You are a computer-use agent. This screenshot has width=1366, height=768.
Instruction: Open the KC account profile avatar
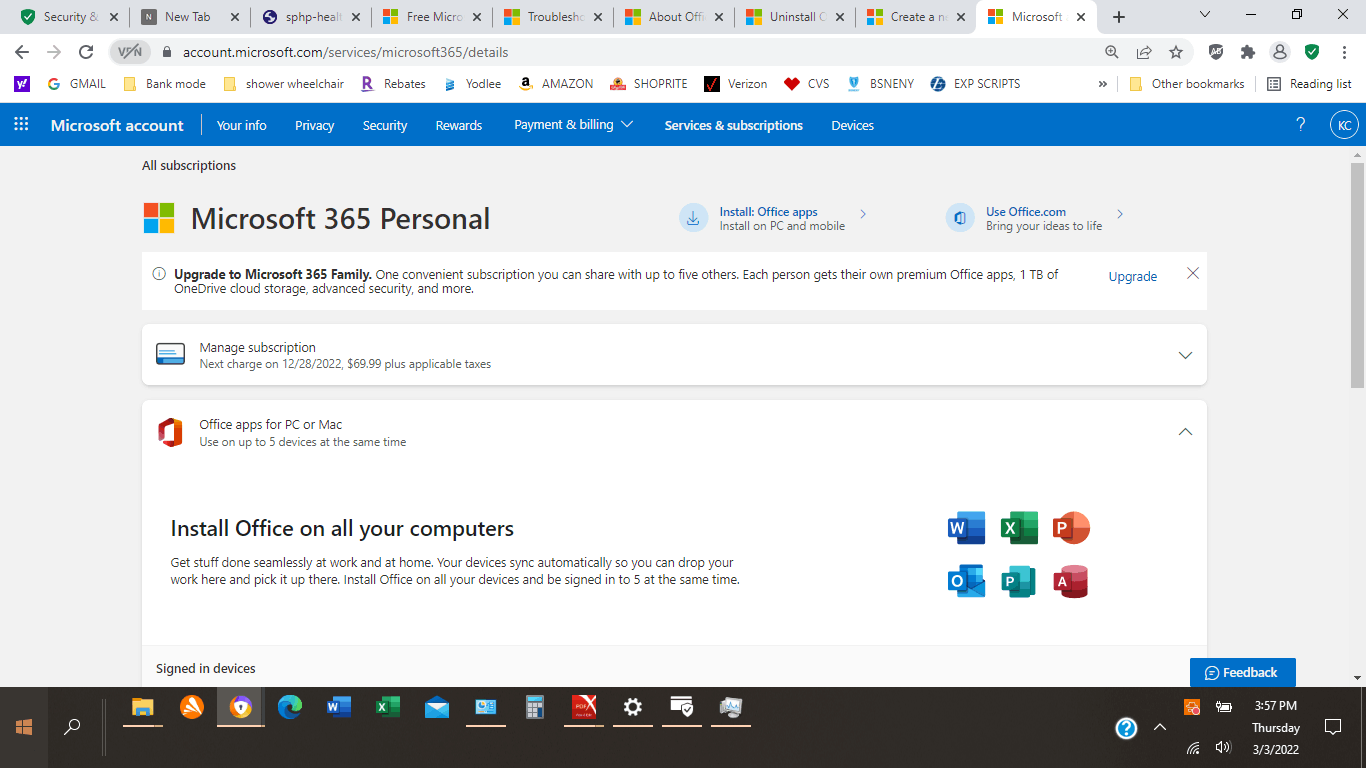click(x=1344, y=125)
